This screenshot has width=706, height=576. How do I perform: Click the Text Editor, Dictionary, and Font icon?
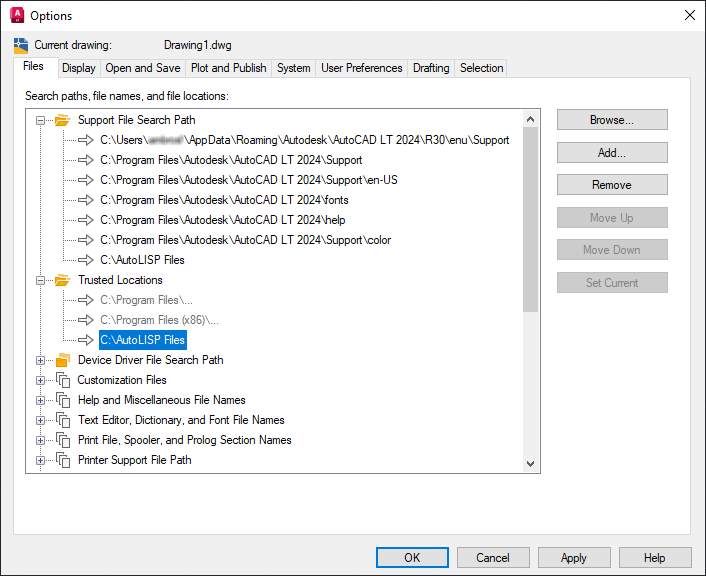63,420
